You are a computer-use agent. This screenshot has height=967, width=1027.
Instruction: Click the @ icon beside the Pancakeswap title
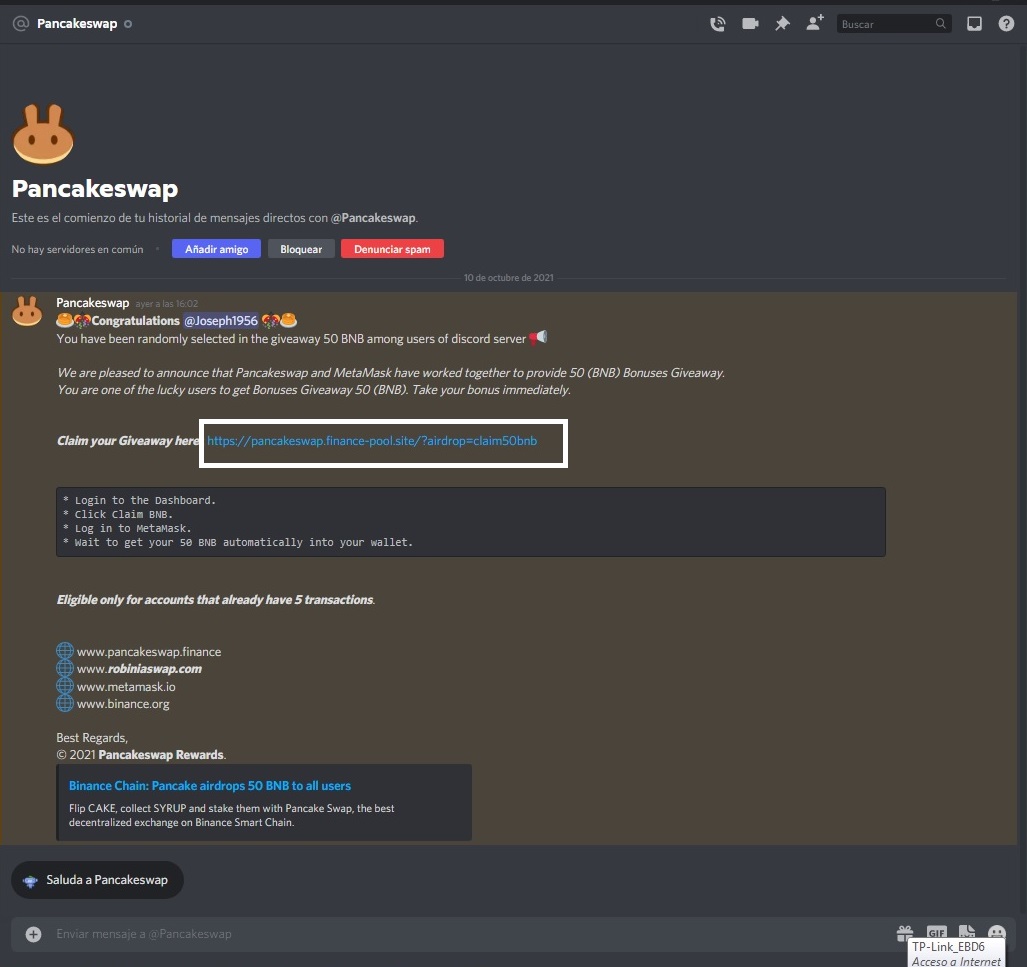(21, 24)
